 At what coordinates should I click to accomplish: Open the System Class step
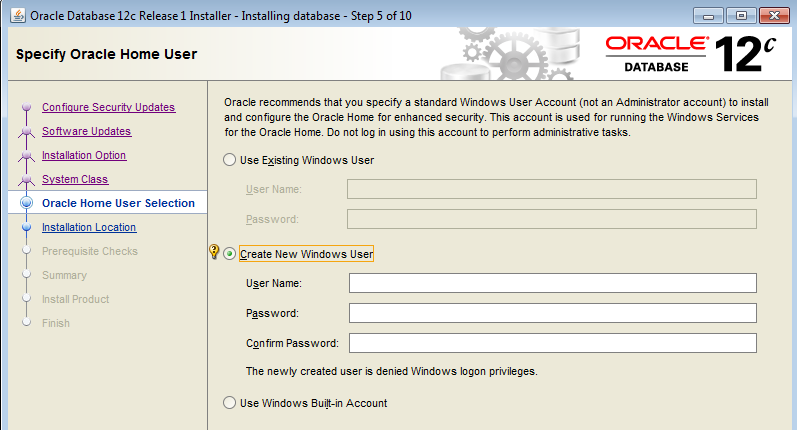[75, 179]
